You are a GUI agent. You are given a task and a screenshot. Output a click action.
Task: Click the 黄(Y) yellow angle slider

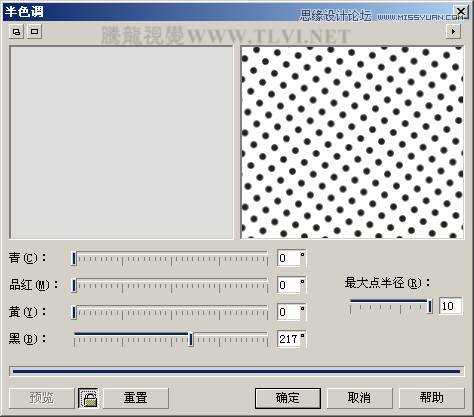pyautogui.click(x=170, y=312)
